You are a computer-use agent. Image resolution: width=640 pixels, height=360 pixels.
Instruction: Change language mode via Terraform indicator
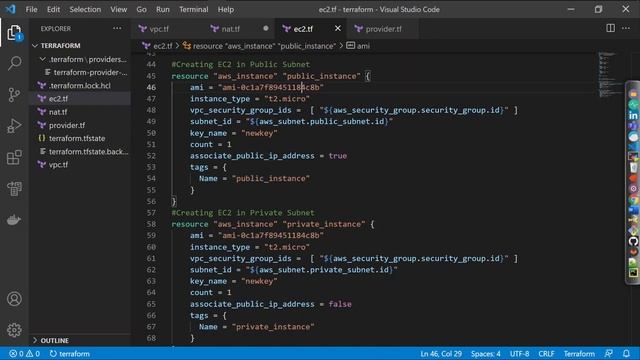coord(579,353)
